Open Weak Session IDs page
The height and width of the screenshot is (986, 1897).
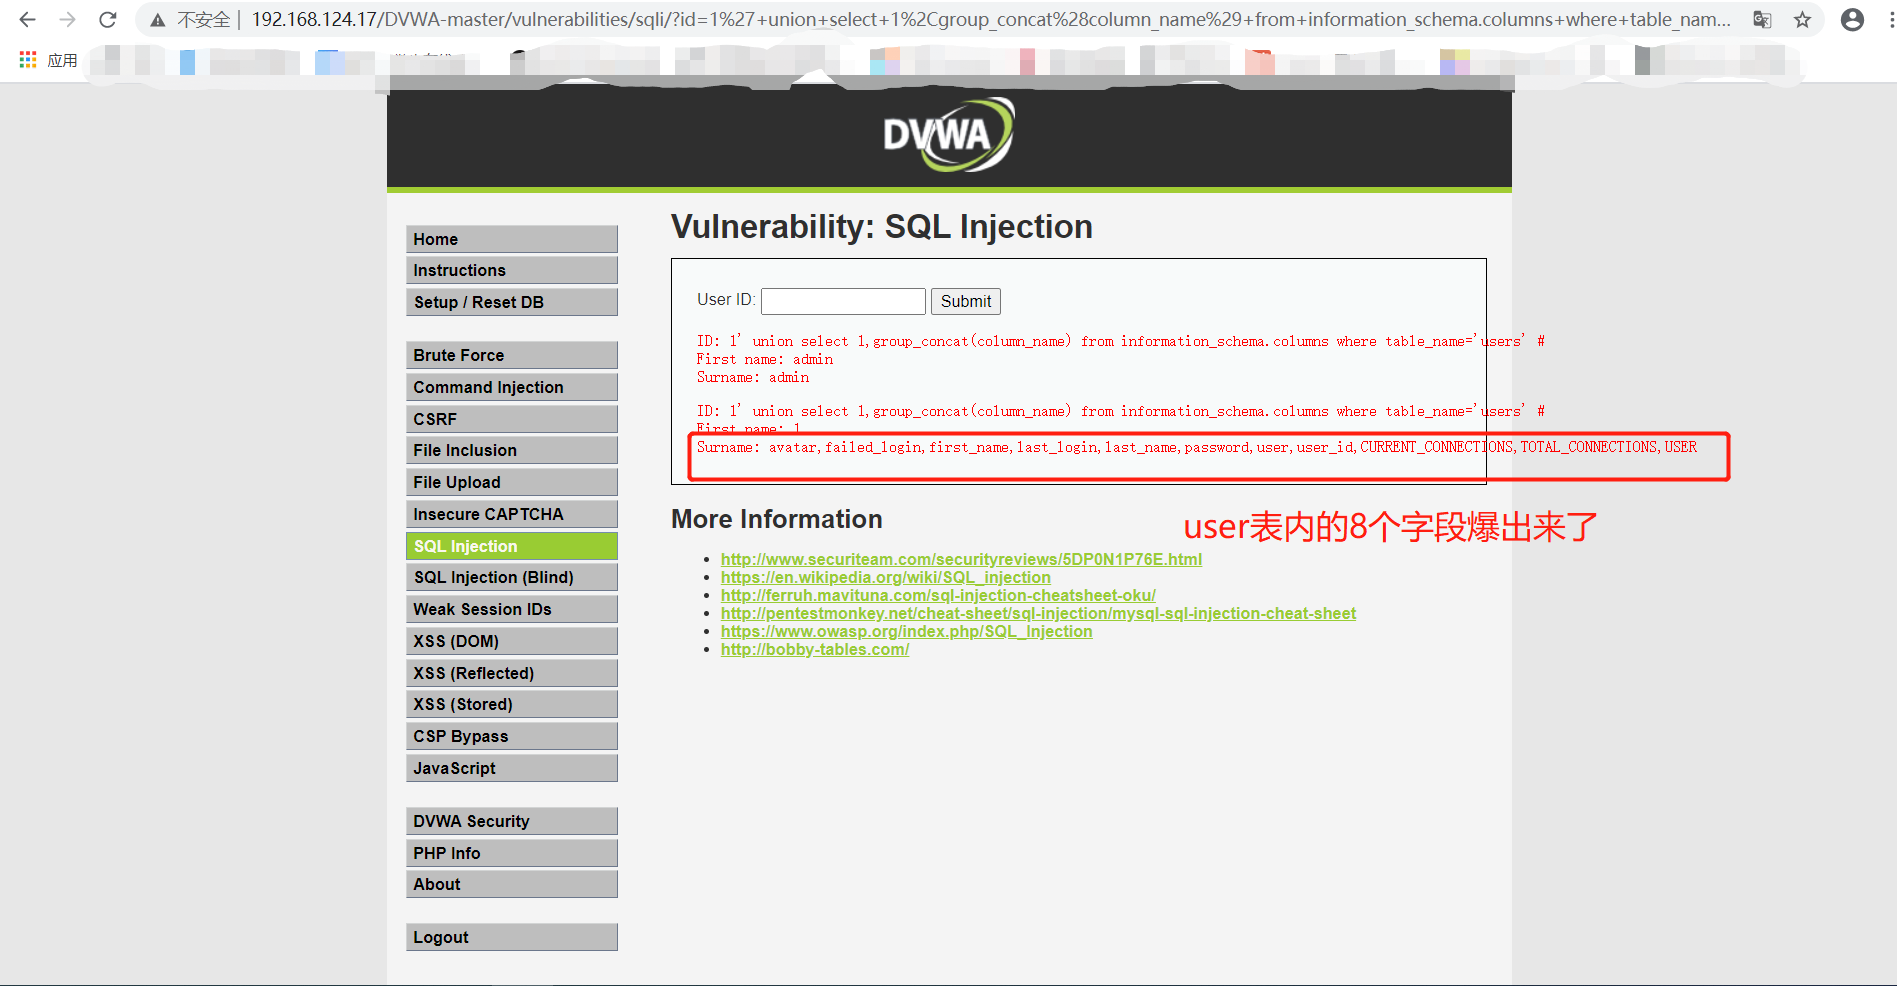pos(512,609)
